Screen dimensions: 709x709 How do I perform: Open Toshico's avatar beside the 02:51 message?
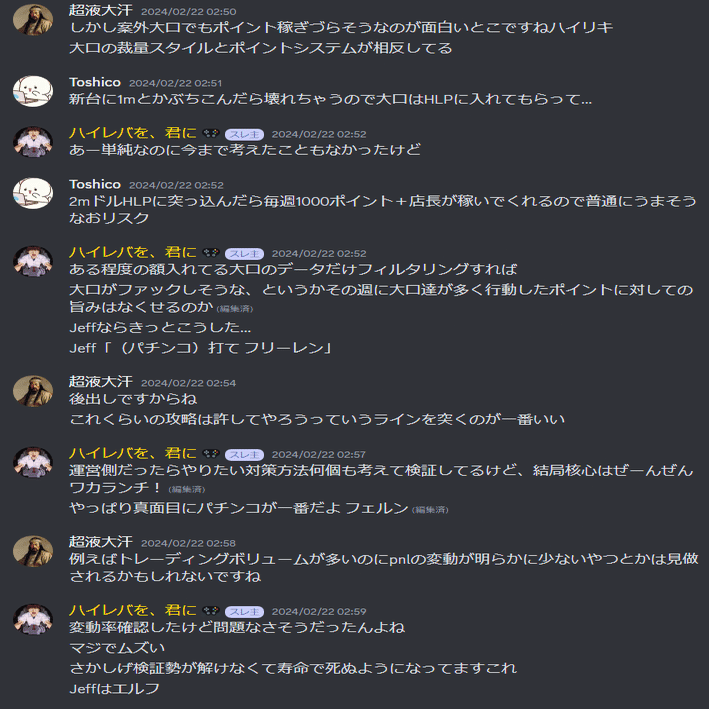pos(33,91)
